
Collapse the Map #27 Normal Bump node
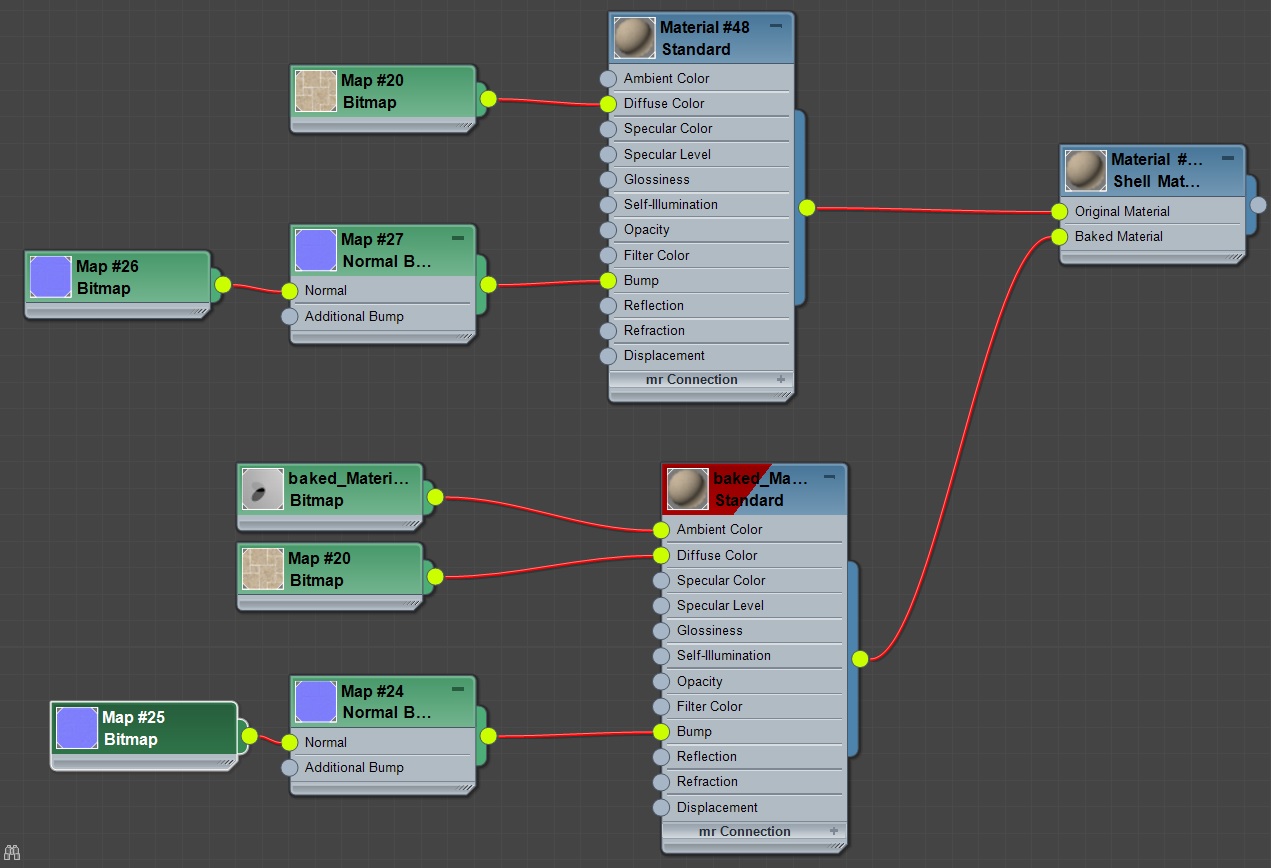pyautogui.click(x=458, y=238)
